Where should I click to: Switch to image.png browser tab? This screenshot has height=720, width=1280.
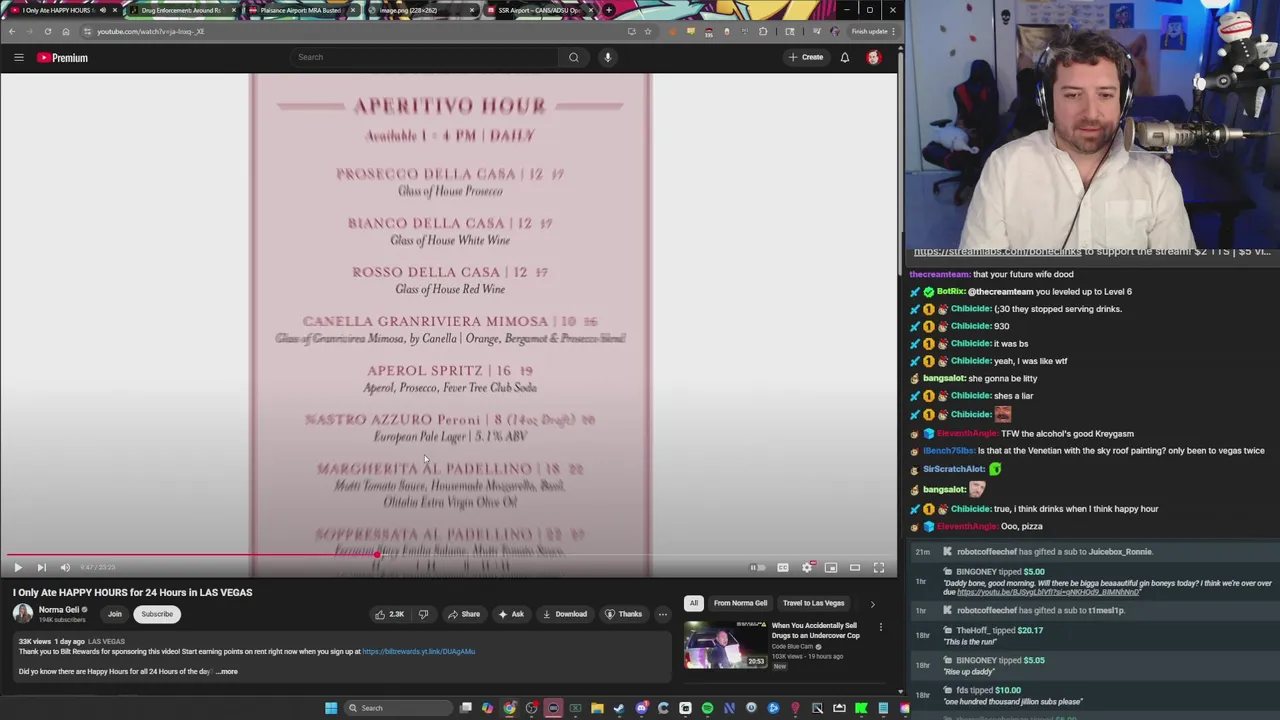pos(420,10)
